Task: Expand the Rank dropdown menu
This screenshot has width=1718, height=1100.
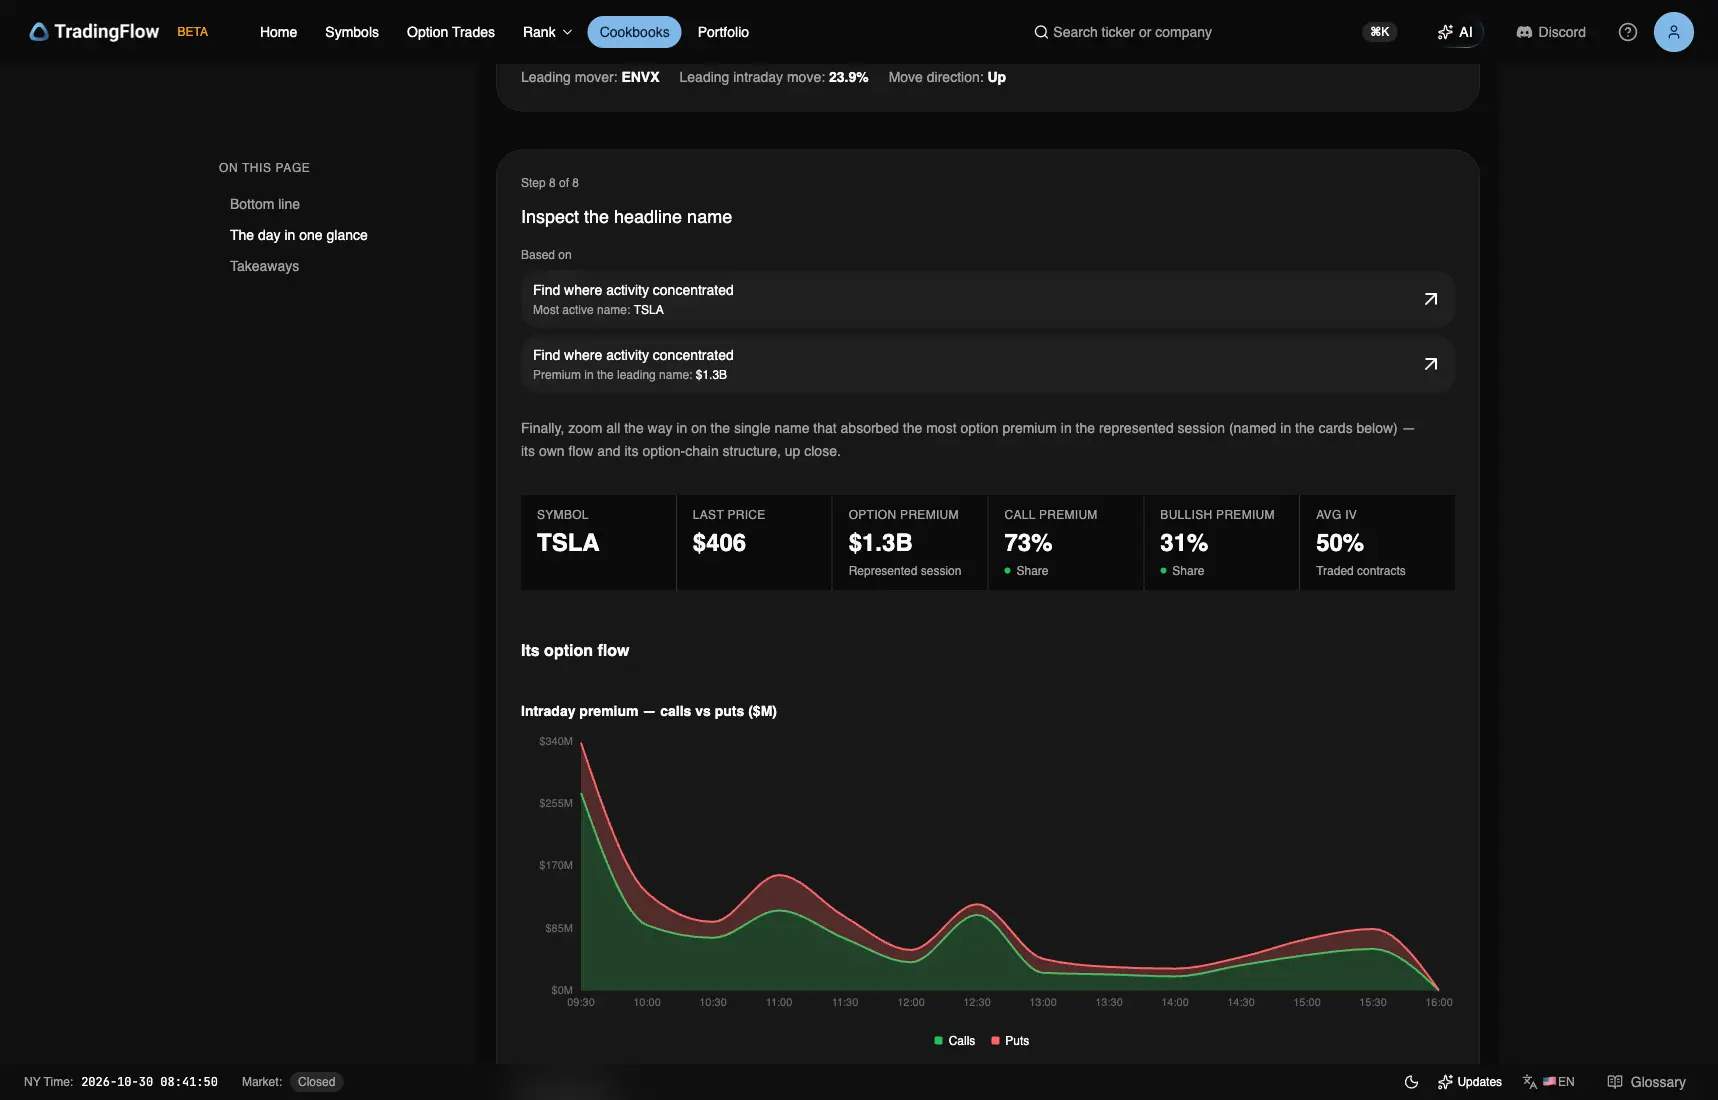Action: (548, 32)
